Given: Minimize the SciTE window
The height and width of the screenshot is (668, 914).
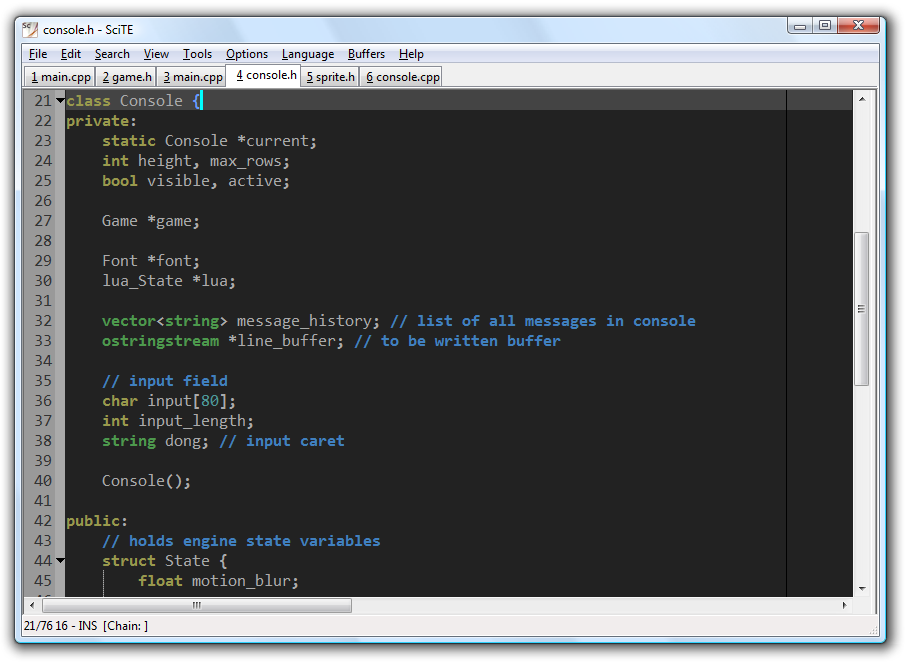Looking at the screenshot, I should tap(800, 26).
